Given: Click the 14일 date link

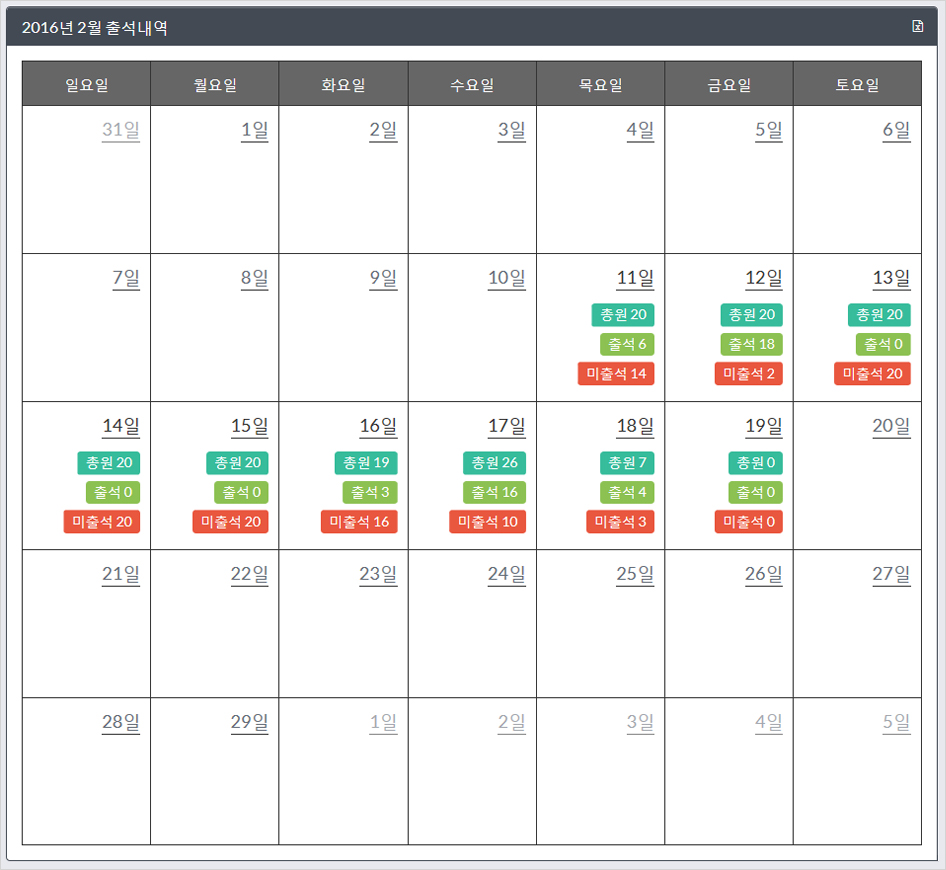Looking at the screenshot, I should 121,426.
